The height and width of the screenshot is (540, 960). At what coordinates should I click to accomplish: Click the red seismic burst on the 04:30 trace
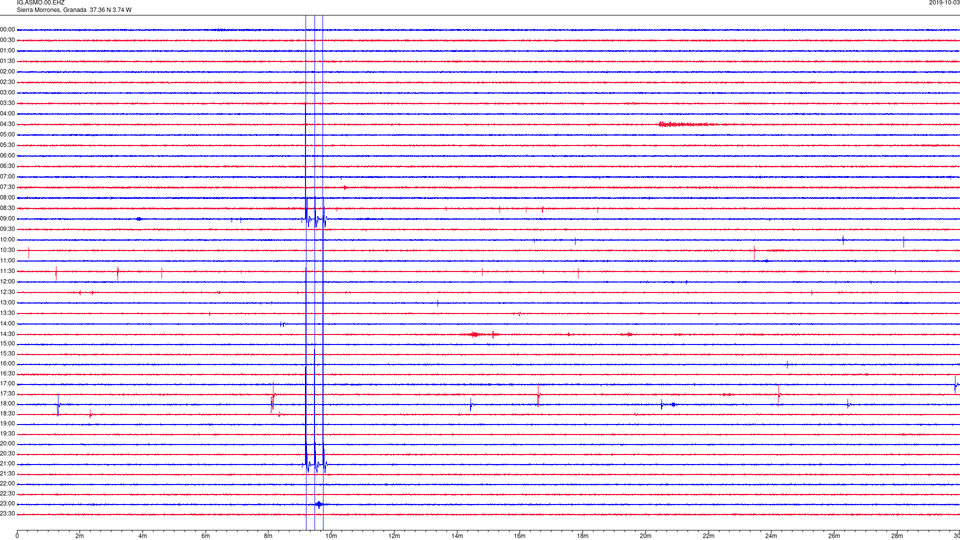[684, 124]
